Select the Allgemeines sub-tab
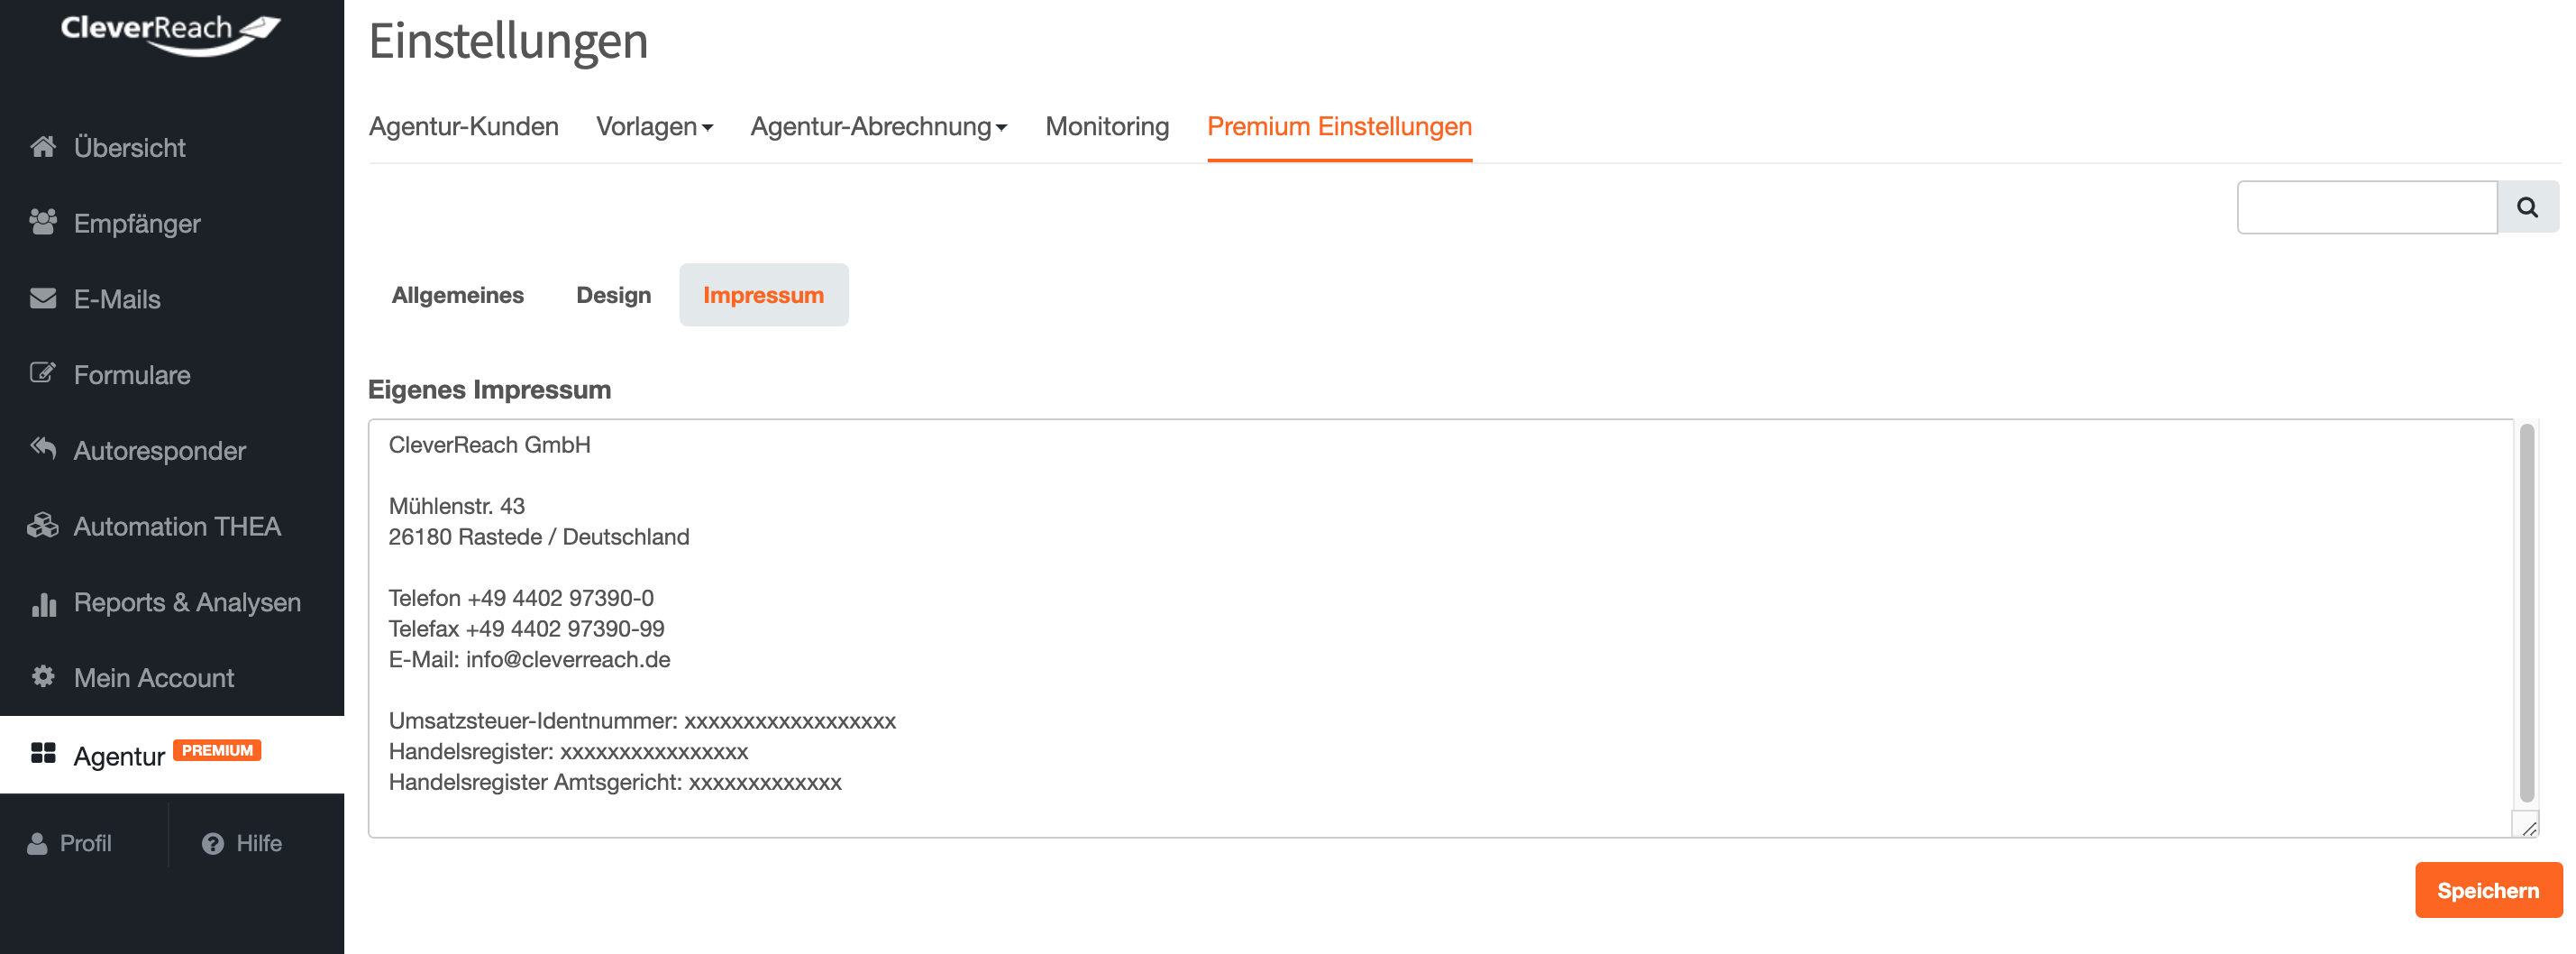Screen dimensions: 2576x954 coord(457,295)
